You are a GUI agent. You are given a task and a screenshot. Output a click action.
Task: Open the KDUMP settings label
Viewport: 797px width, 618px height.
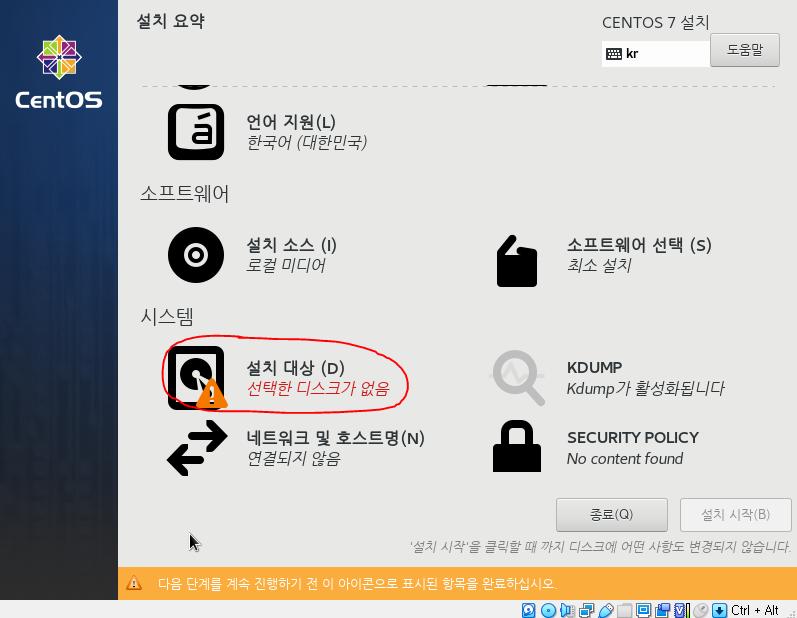click(594, 367)
